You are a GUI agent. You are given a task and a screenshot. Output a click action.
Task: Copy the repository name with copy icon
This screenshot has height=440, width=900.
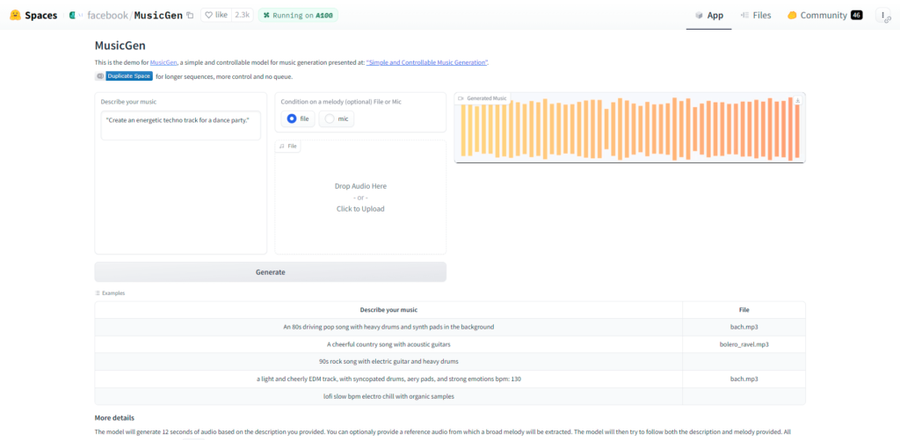[190, 15]
